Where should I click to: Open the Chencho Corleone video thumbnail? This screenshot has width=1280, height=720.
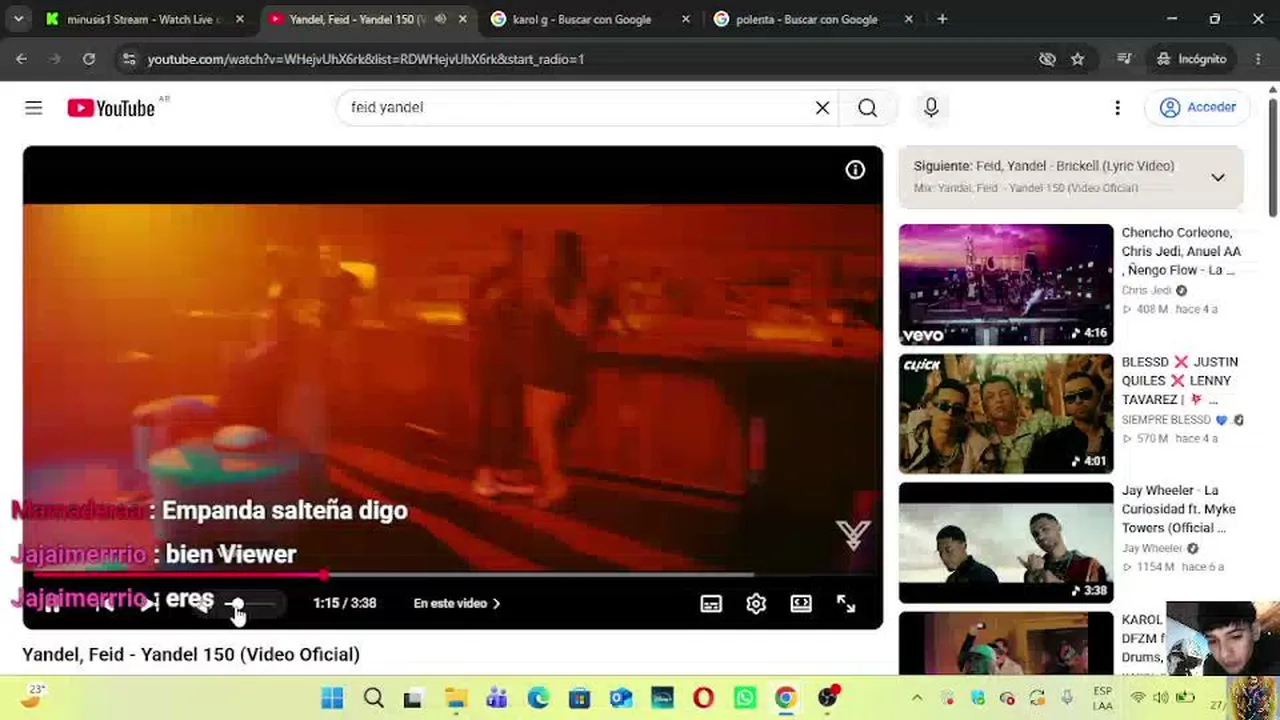tap(1005, 284)
